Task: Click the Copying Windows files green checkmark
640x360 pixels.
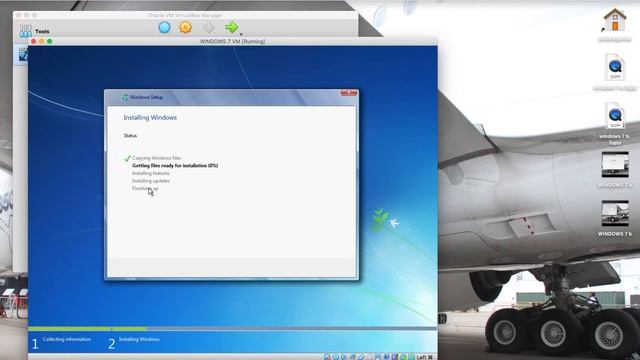Action: (x=127, y=158)
